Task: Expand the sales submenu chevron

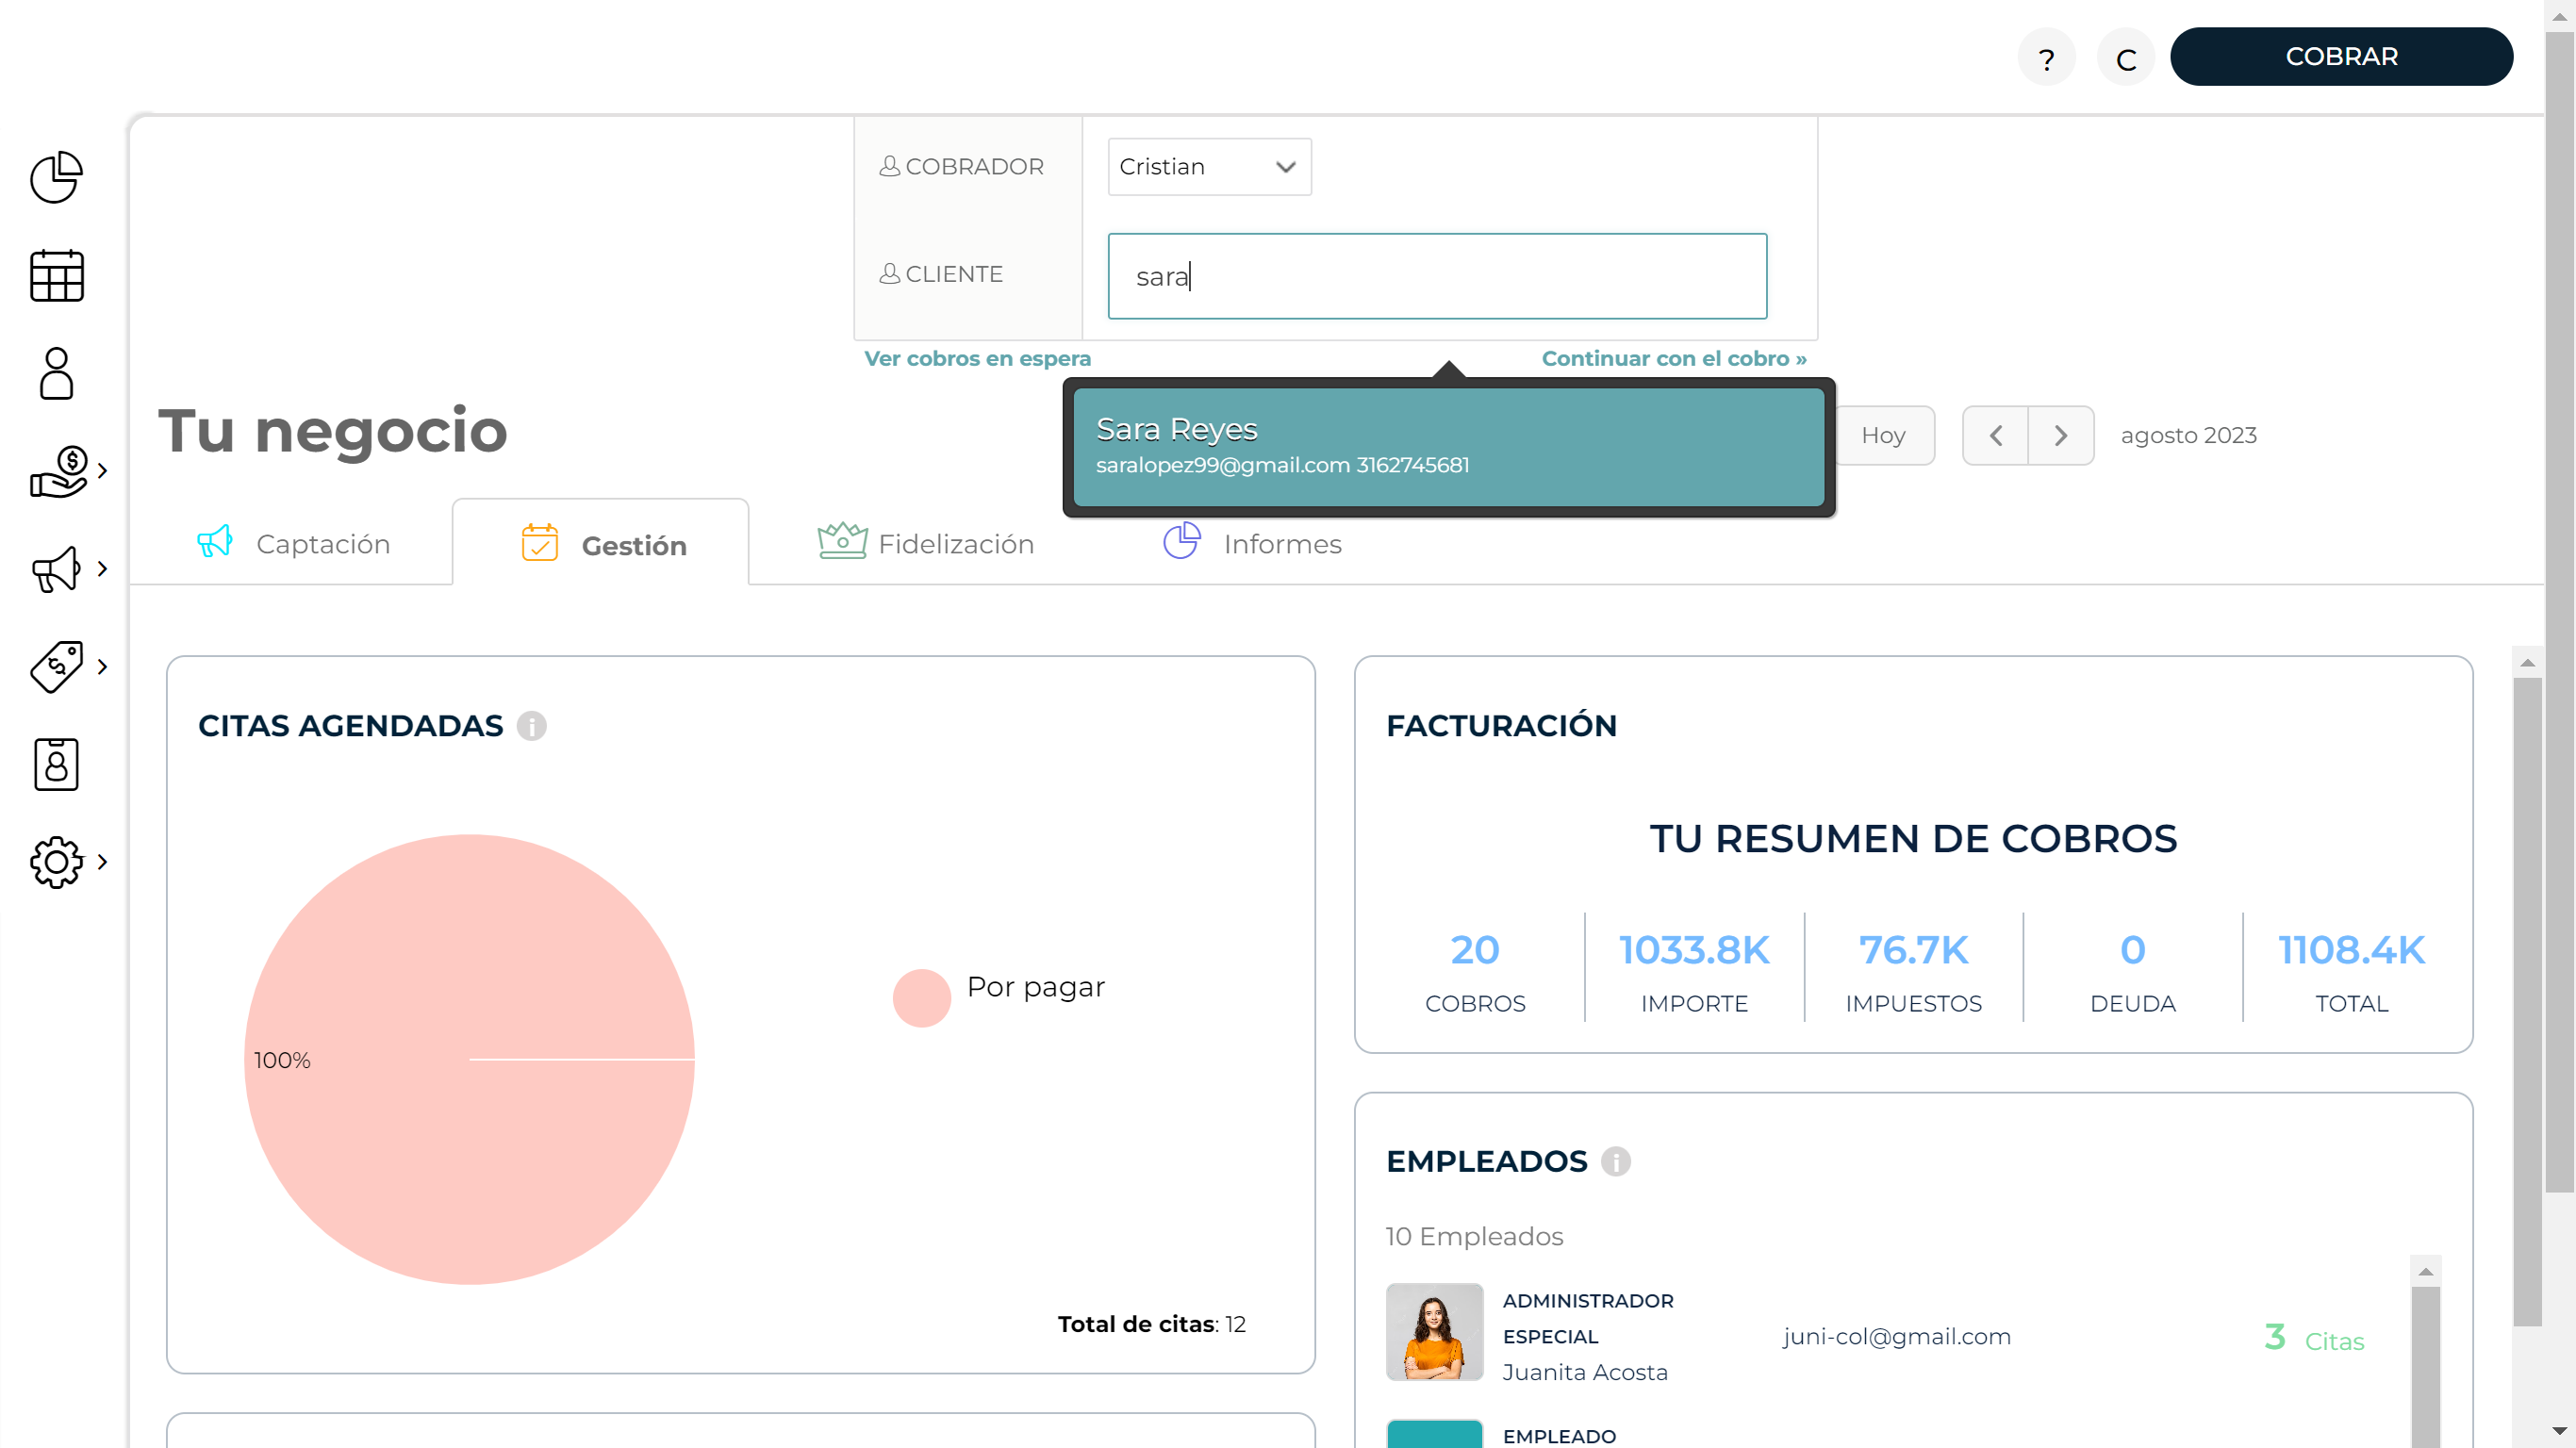Action: click(102, 471)
